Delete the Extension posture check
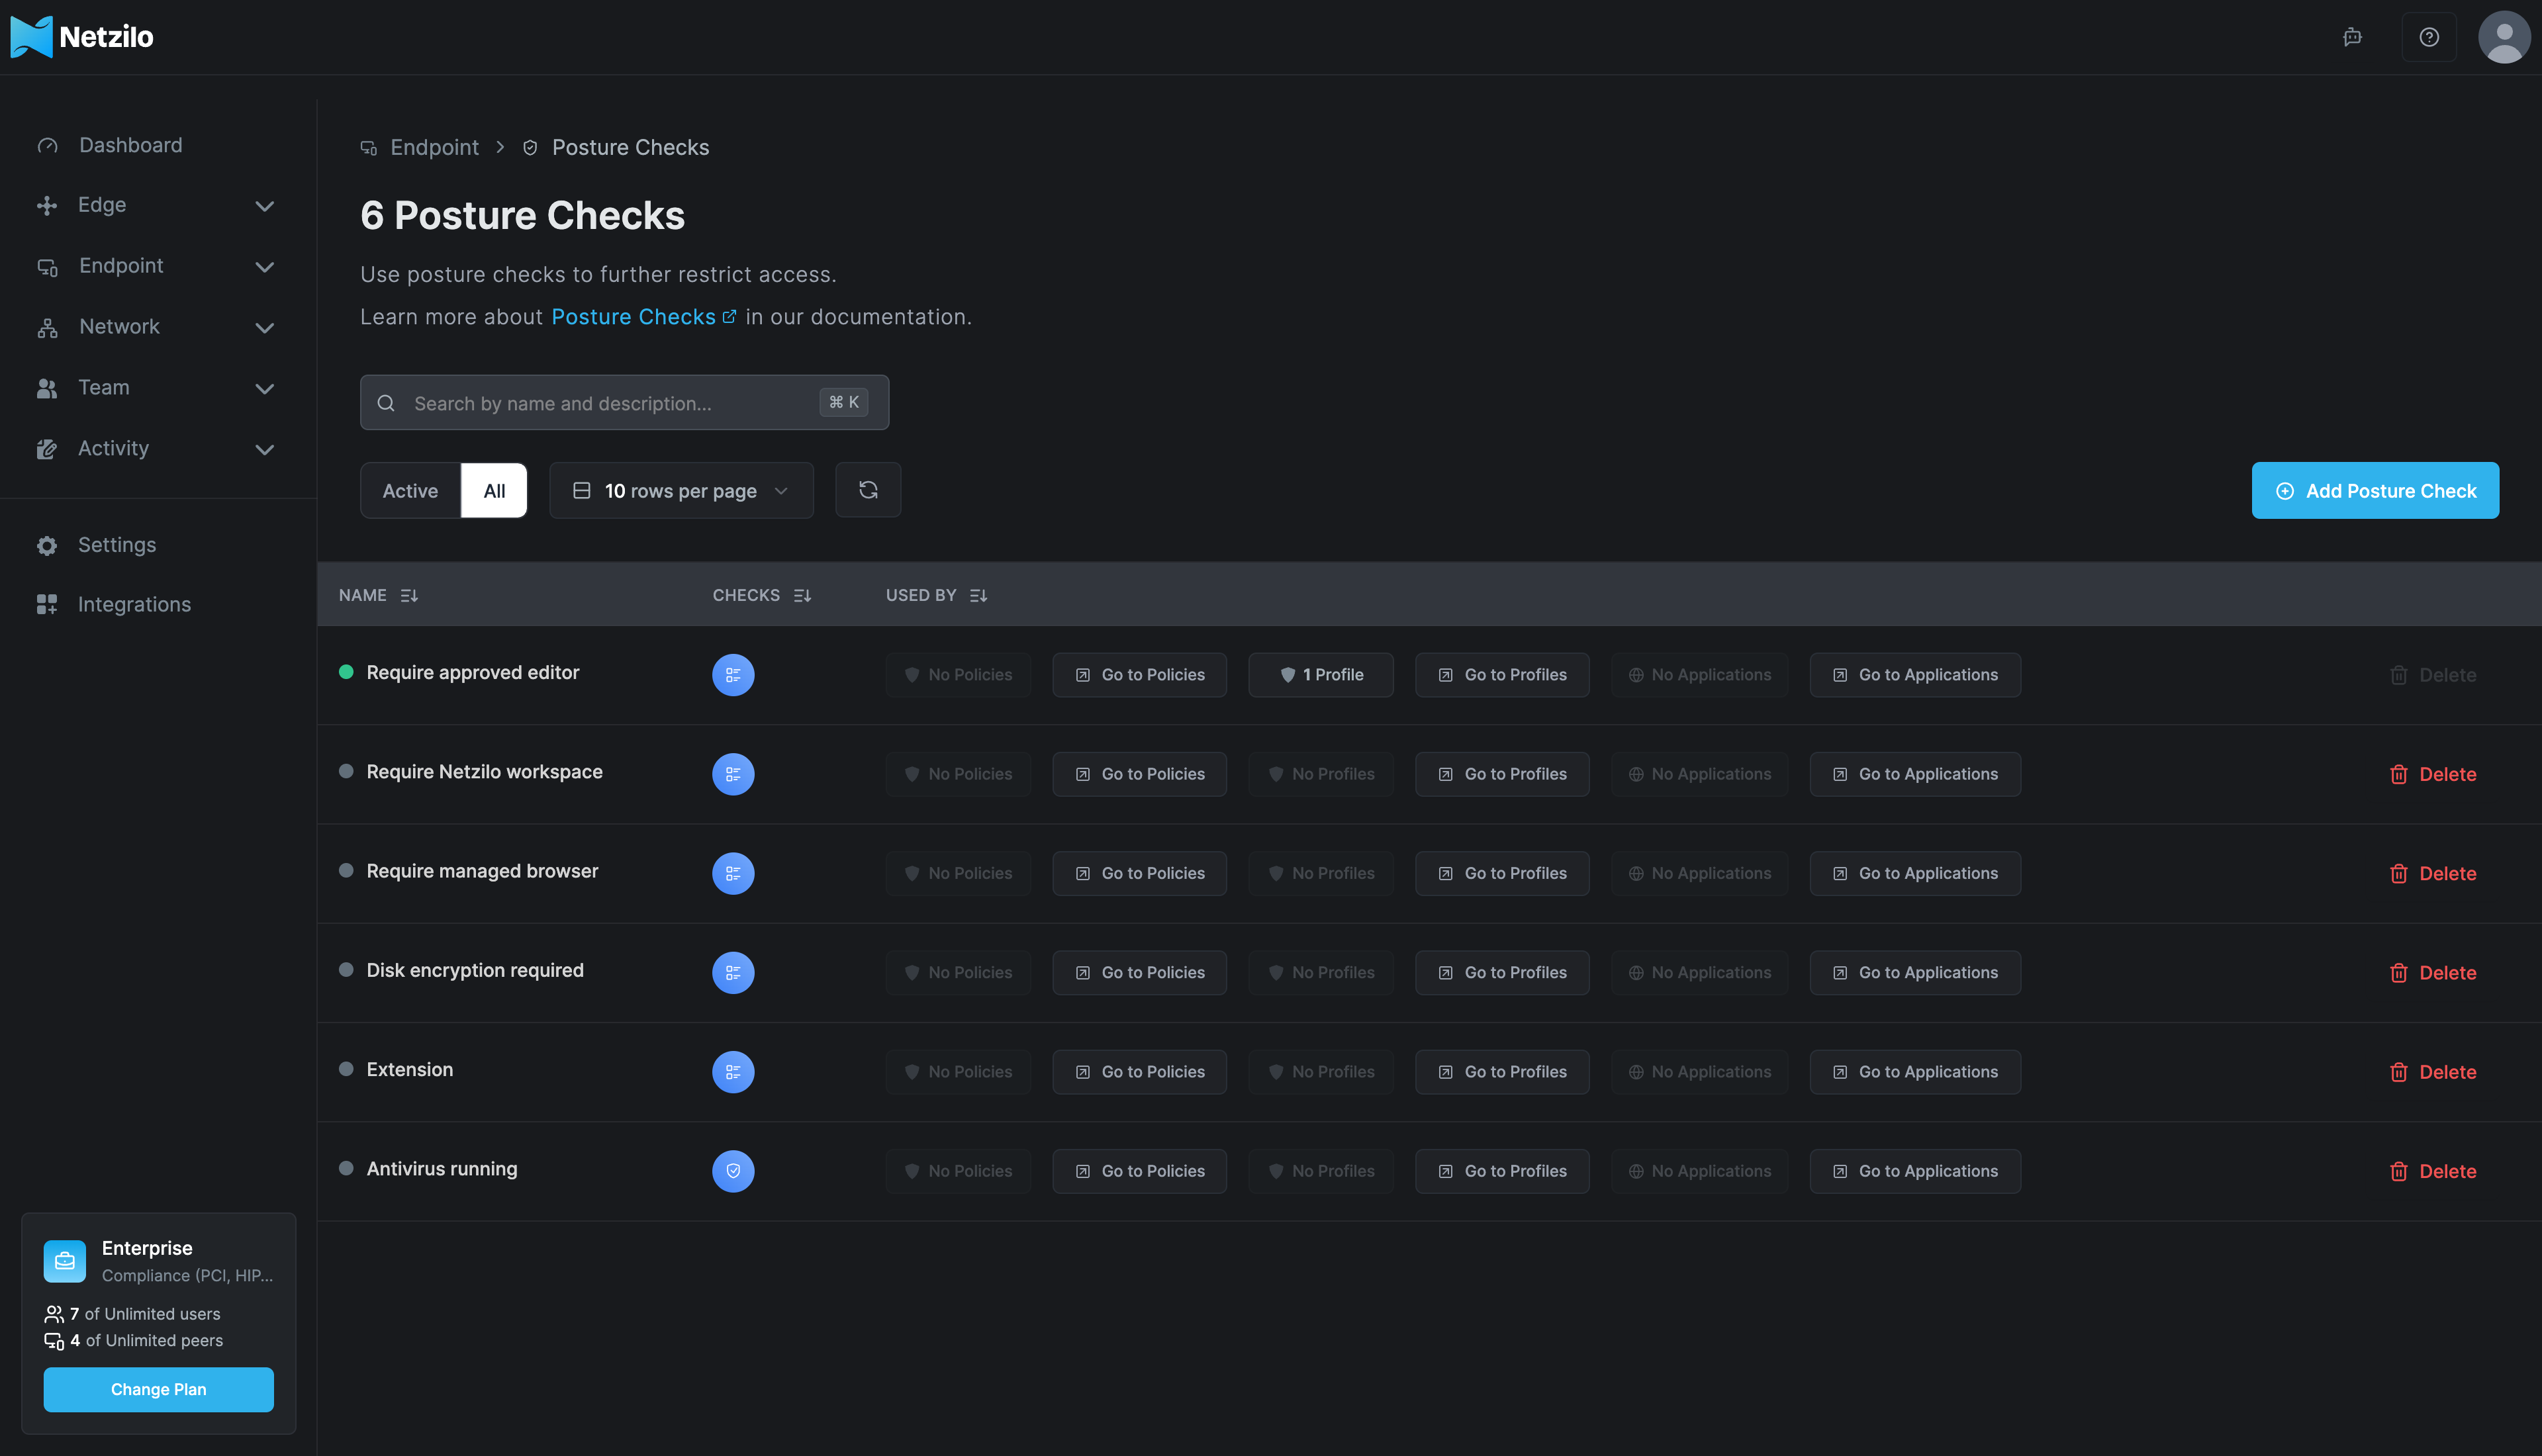This screenshot has height=1456, width=2542. point(2433,1072)
